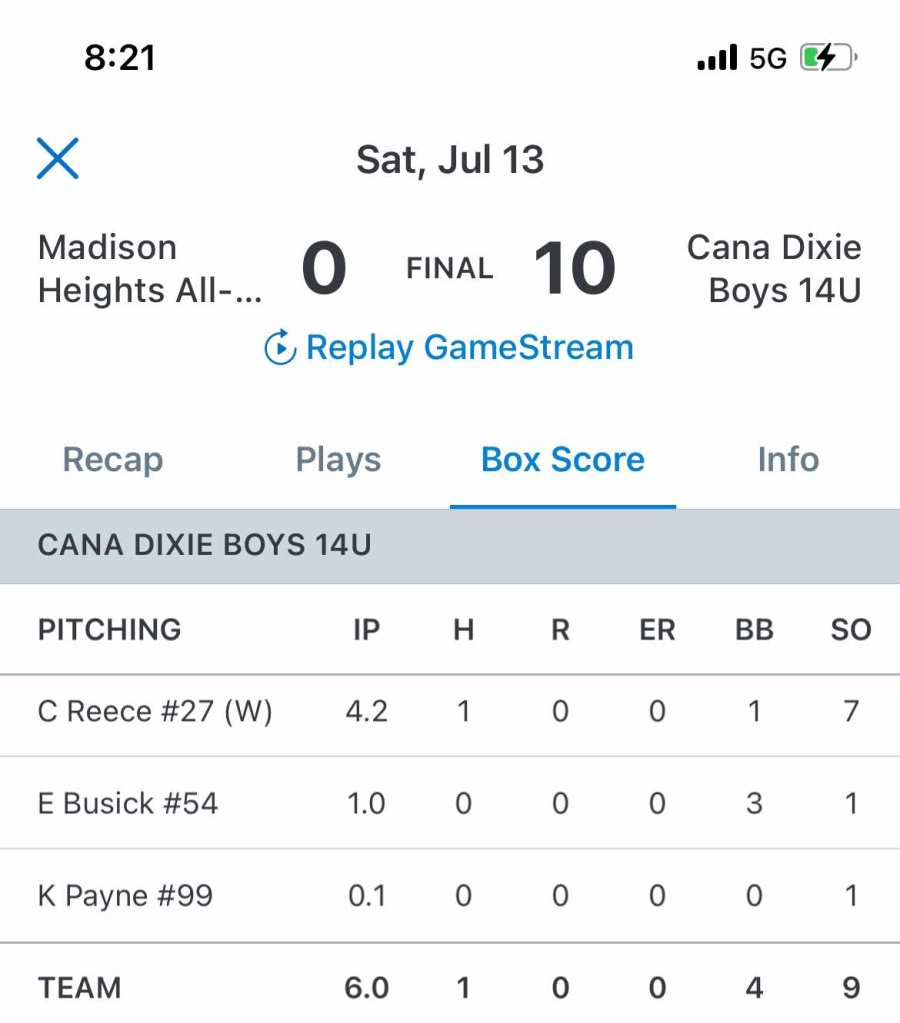Tap the cellular signal strength icon
This screenshot has width=900, height=1023.
click(717, 58)
